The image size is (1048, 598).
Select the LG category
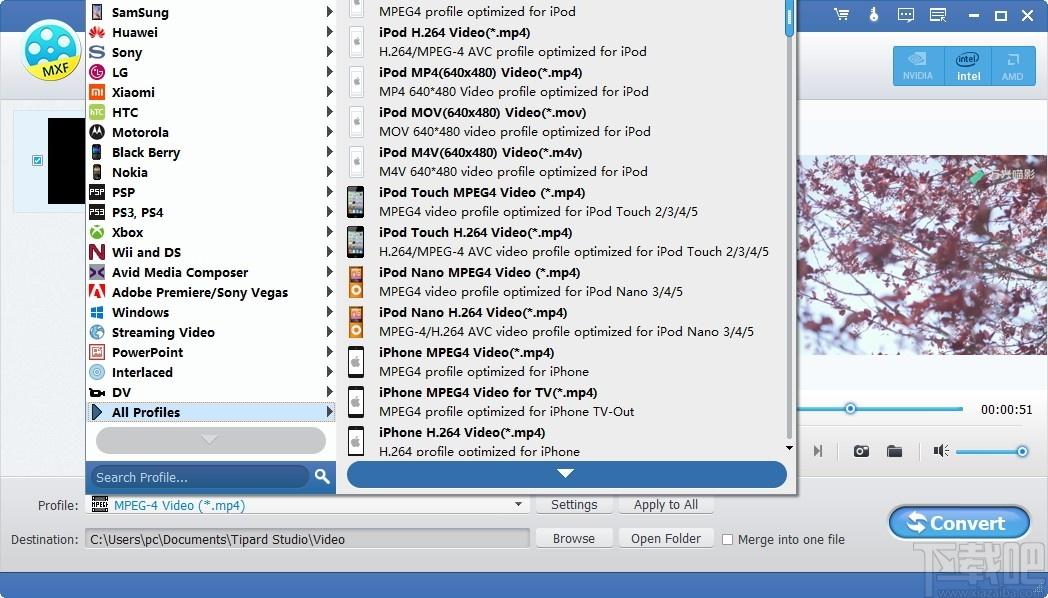pos(211,71)
